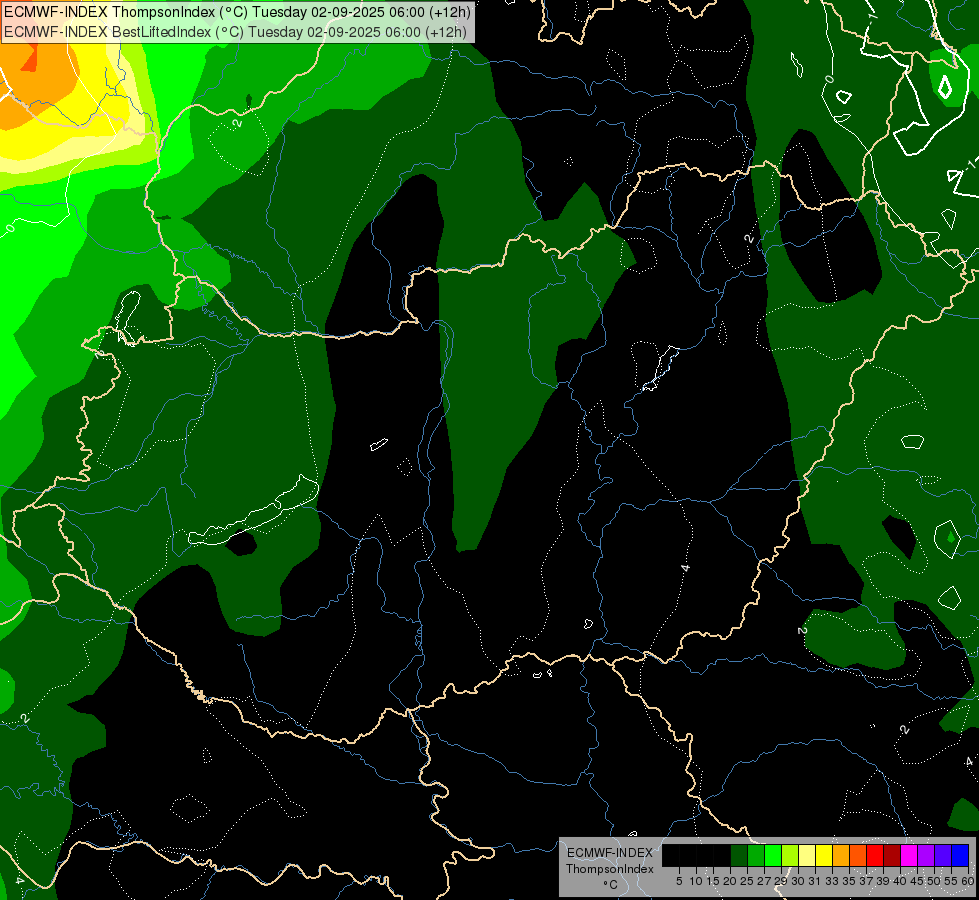Screen dimensions: 979x900
Task: Pick the orange 33–35 legend swatch
Action: 841,855
